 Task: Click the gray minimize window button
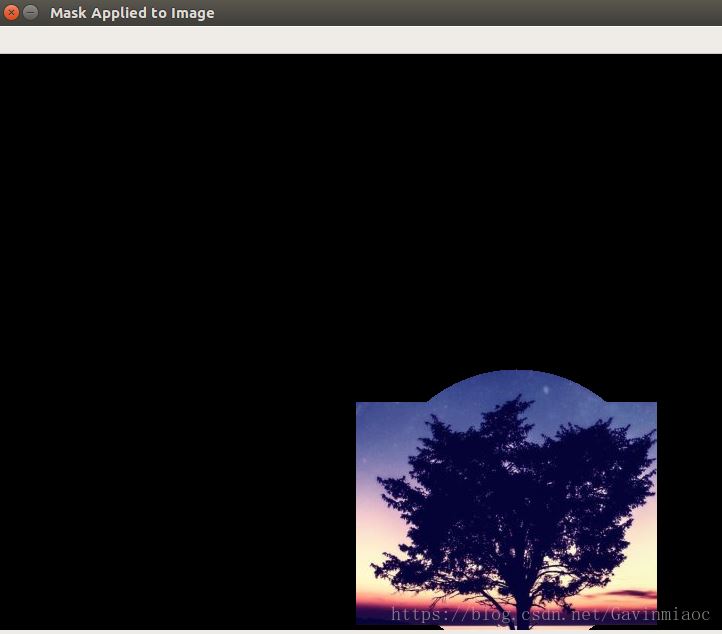(x=31, y=13)
